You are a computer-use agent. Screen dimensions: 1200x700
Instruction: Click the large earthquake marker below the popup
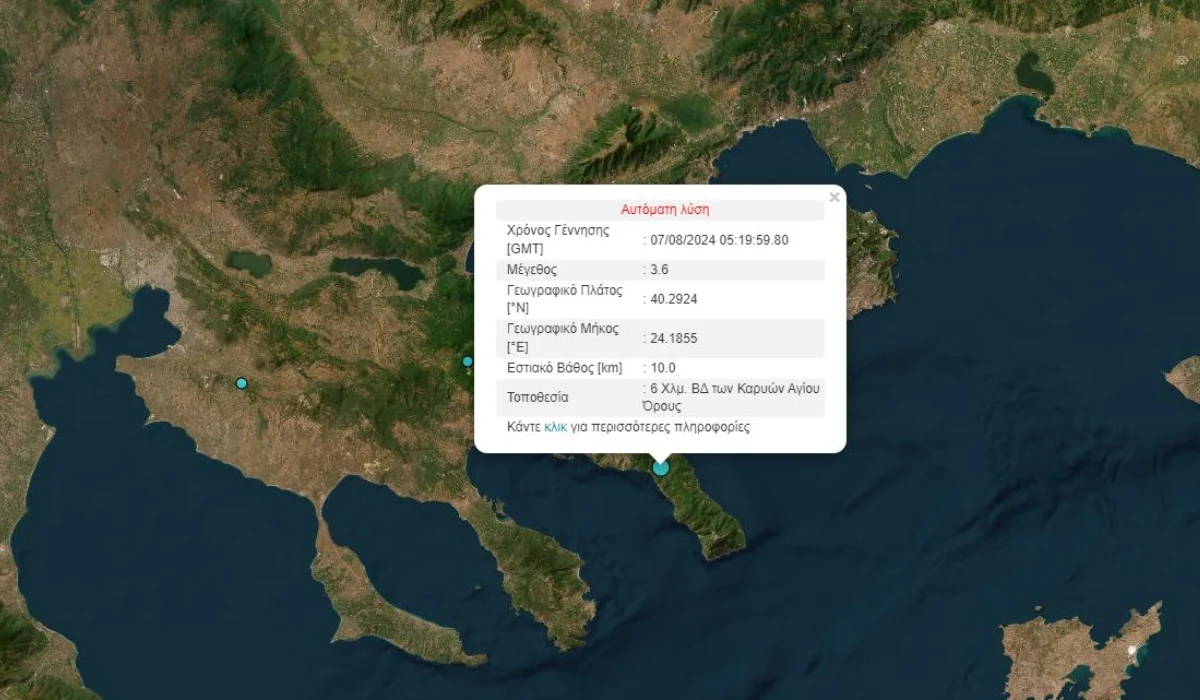pos(661,467)
